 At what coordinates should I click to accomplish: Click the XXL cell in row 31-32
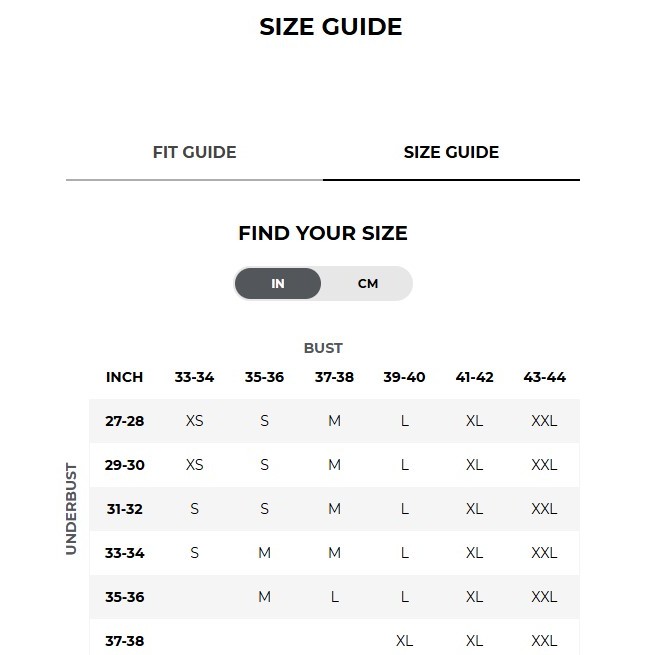click(544, 509)
